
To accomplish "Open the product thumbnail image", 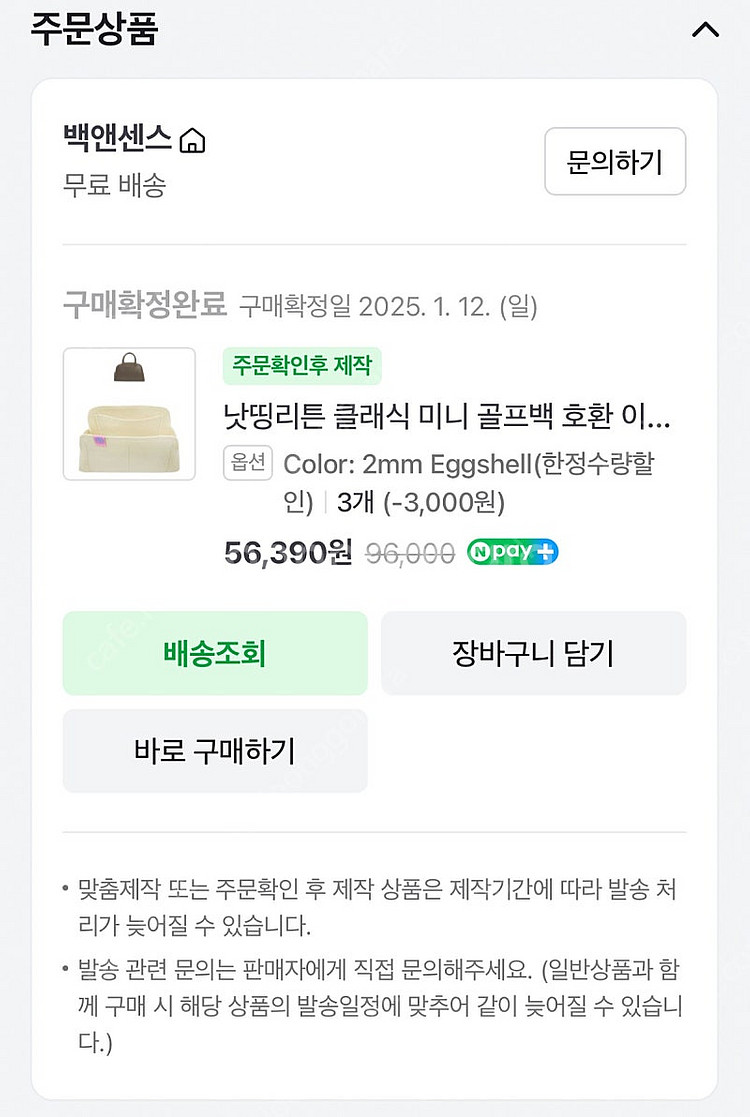I will point(129,414).
